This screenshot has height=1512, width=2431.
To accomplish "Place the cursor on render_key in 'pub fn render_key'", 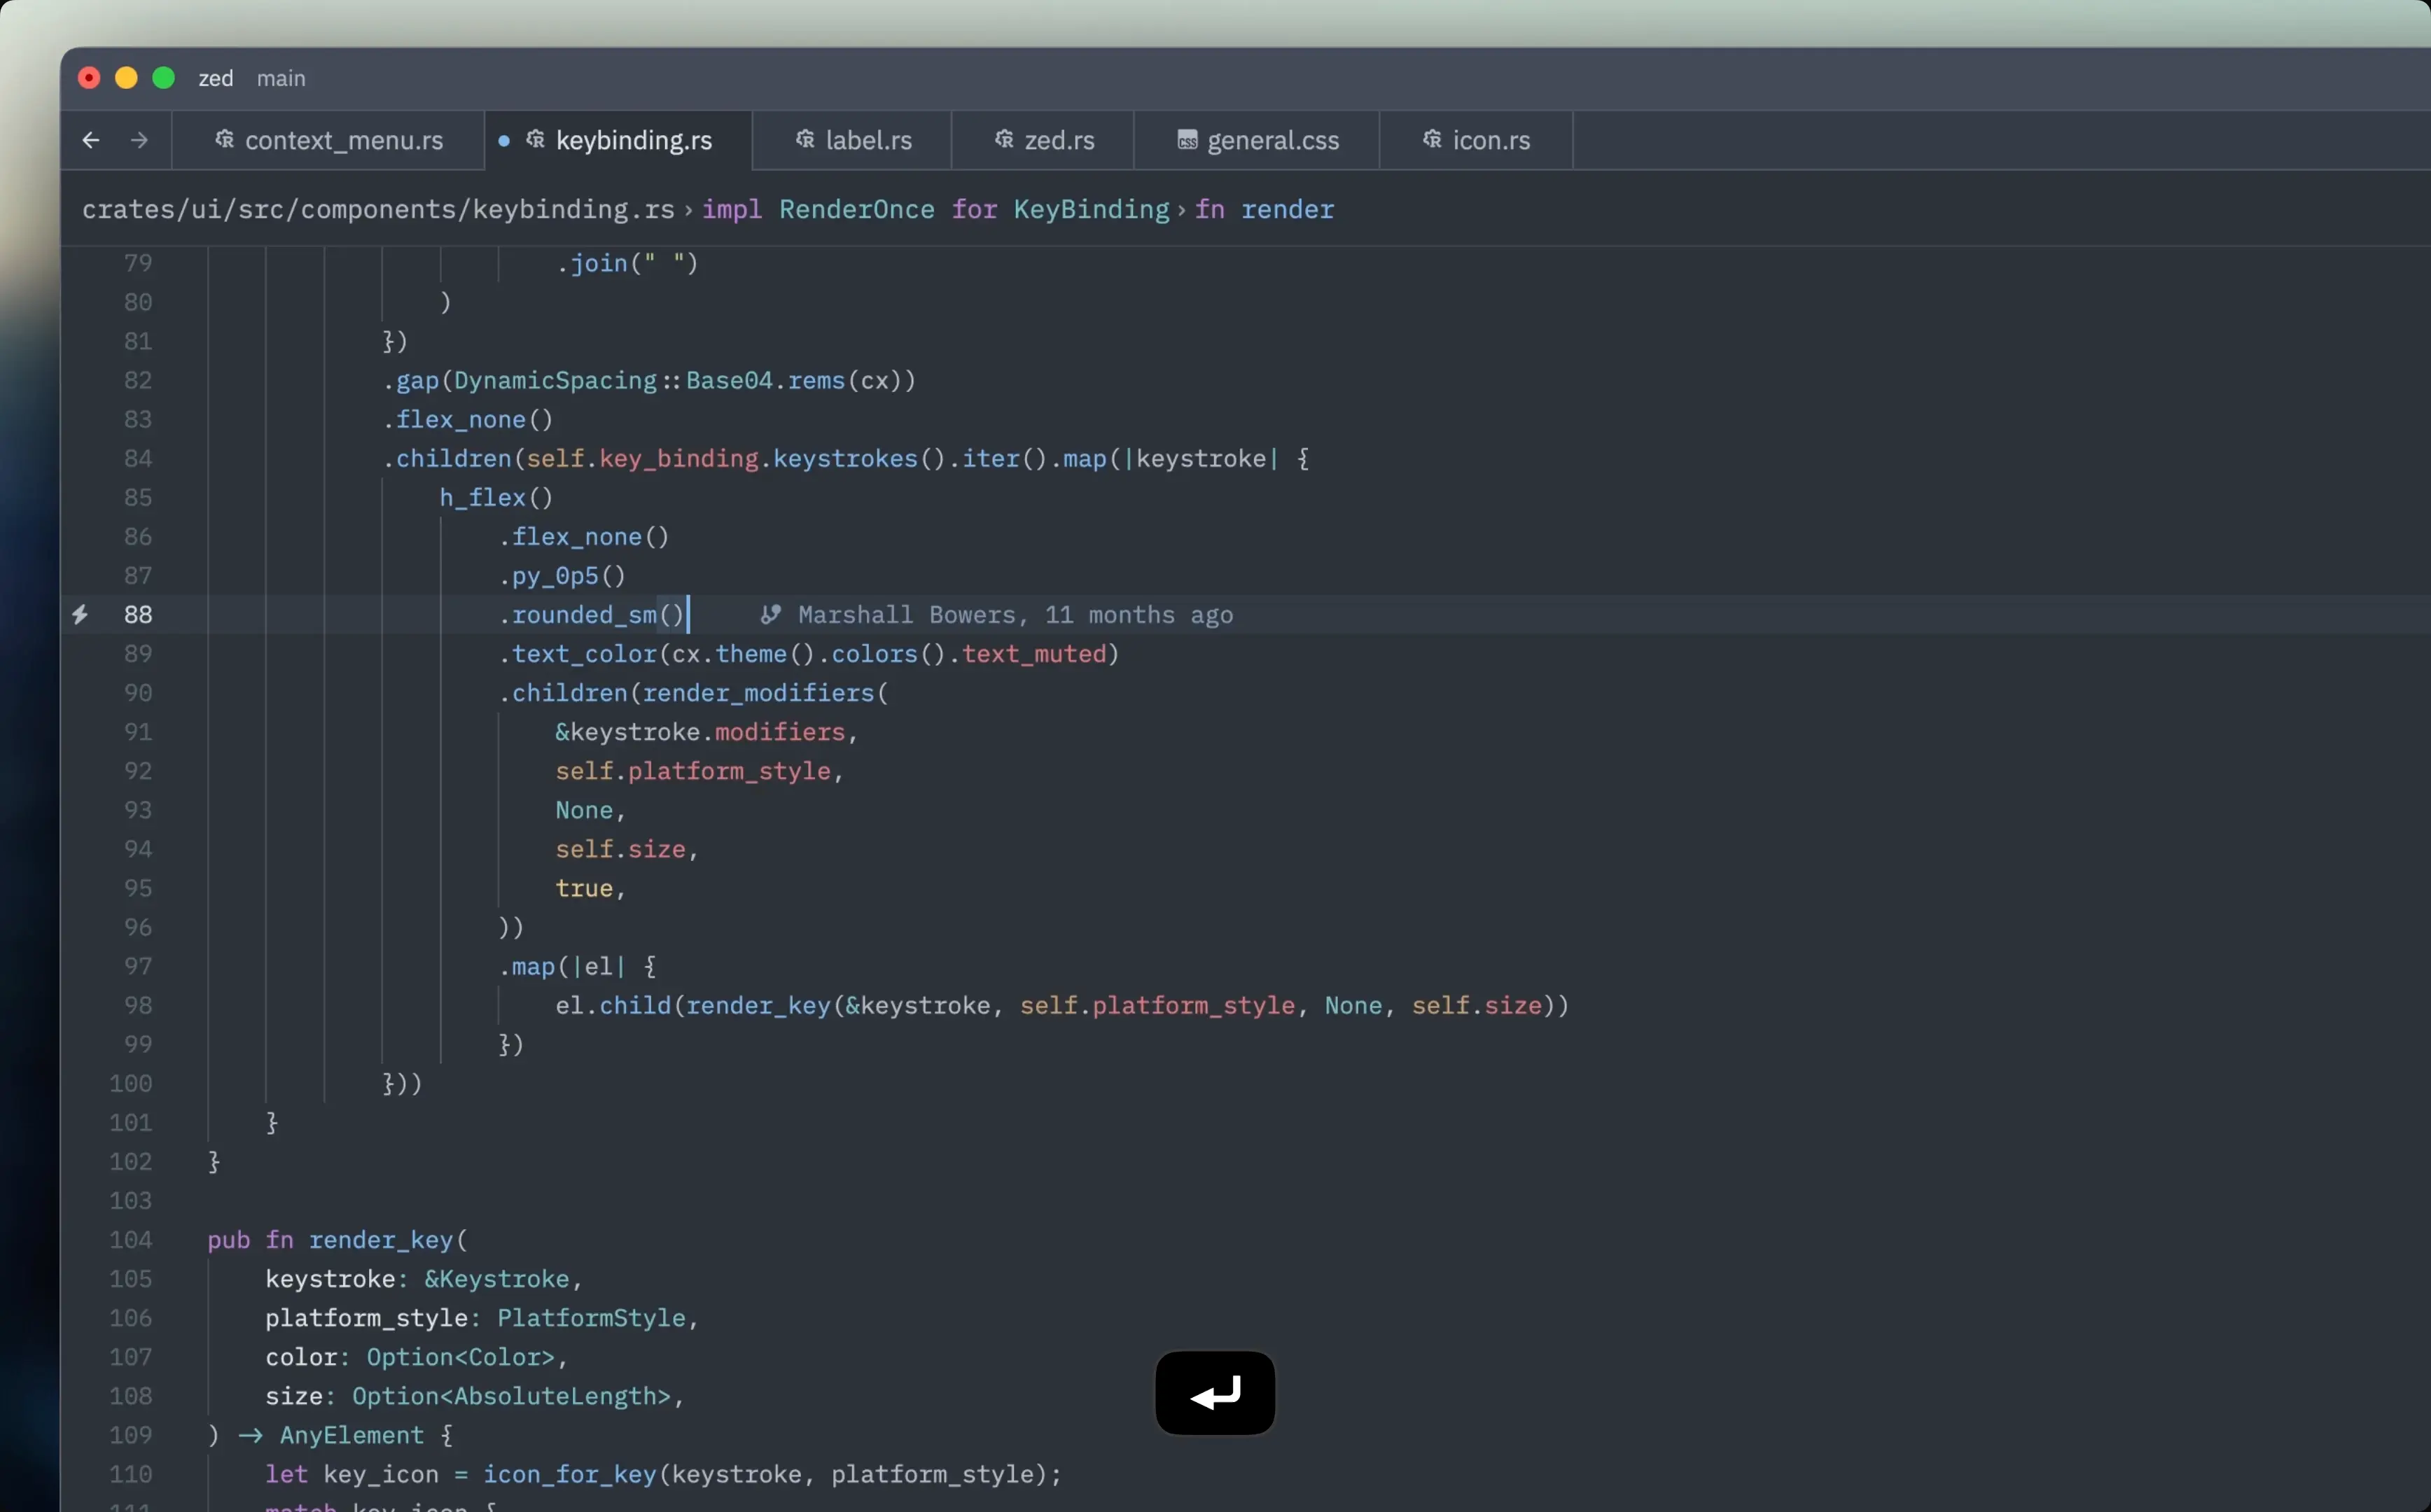I will [x=380, y=1239].
